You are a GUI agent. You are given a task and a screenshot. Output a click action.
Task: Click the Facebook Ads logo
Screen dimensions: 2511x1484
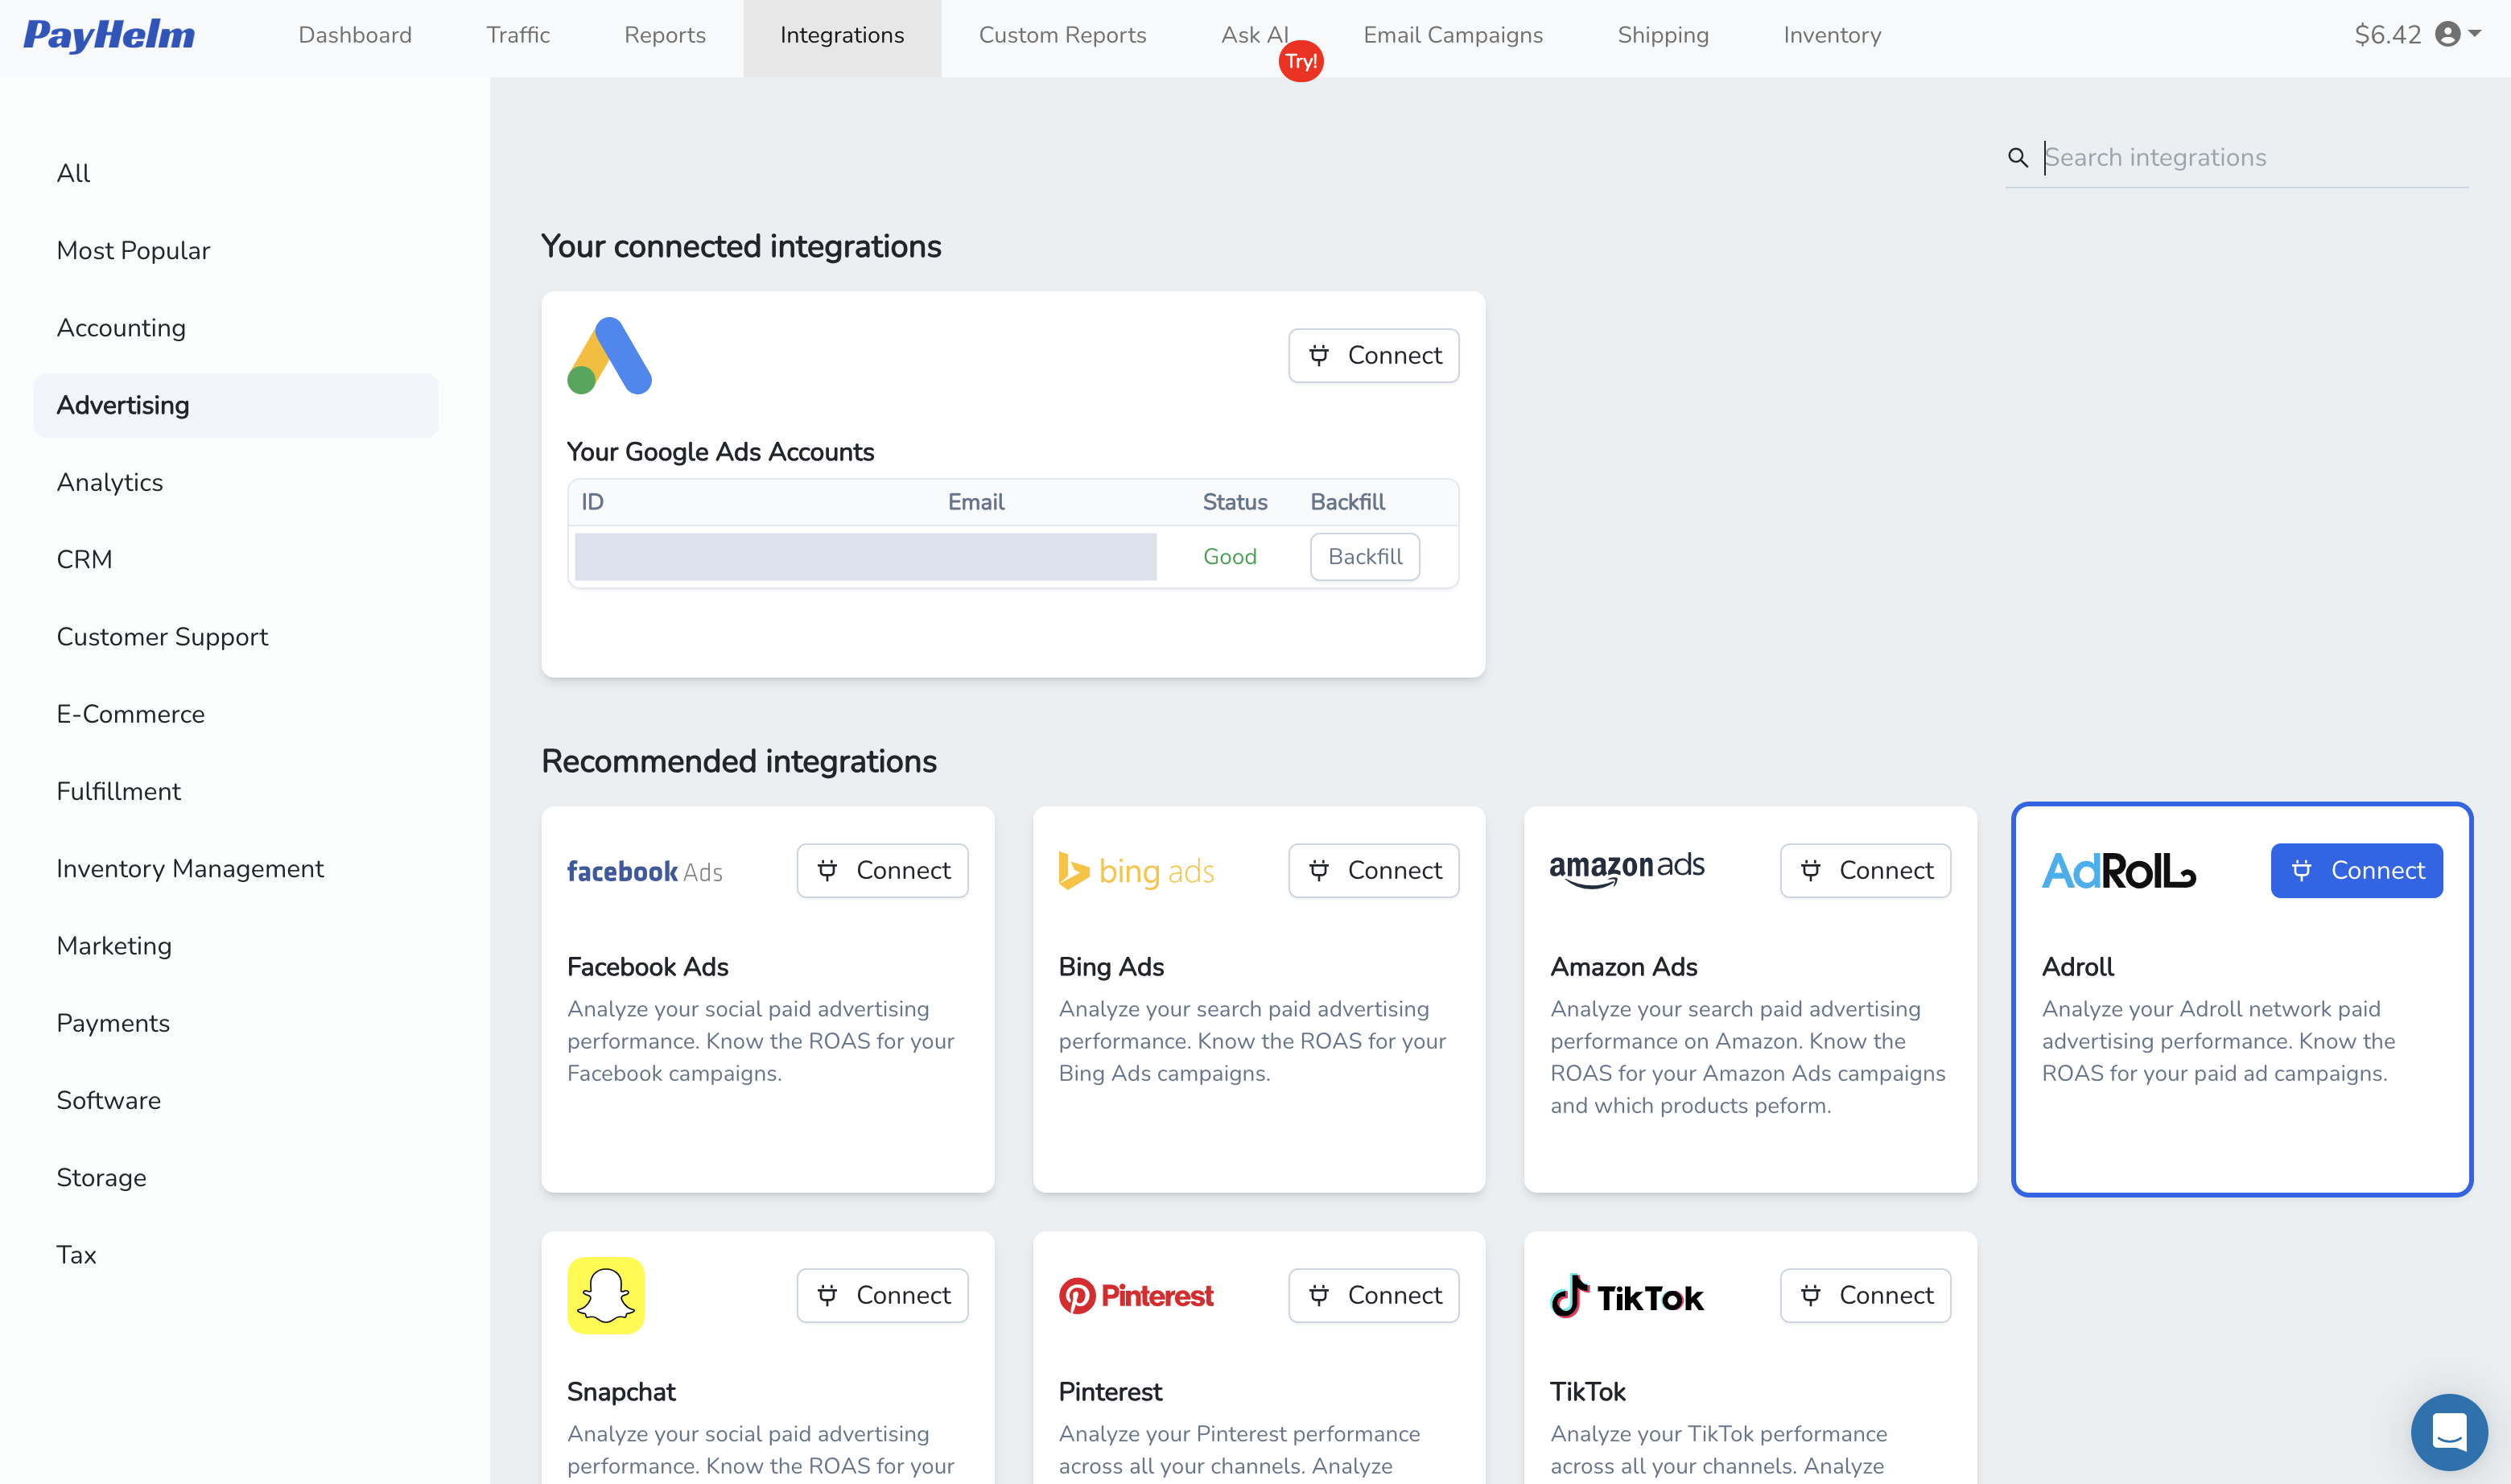tap(645, 870)
